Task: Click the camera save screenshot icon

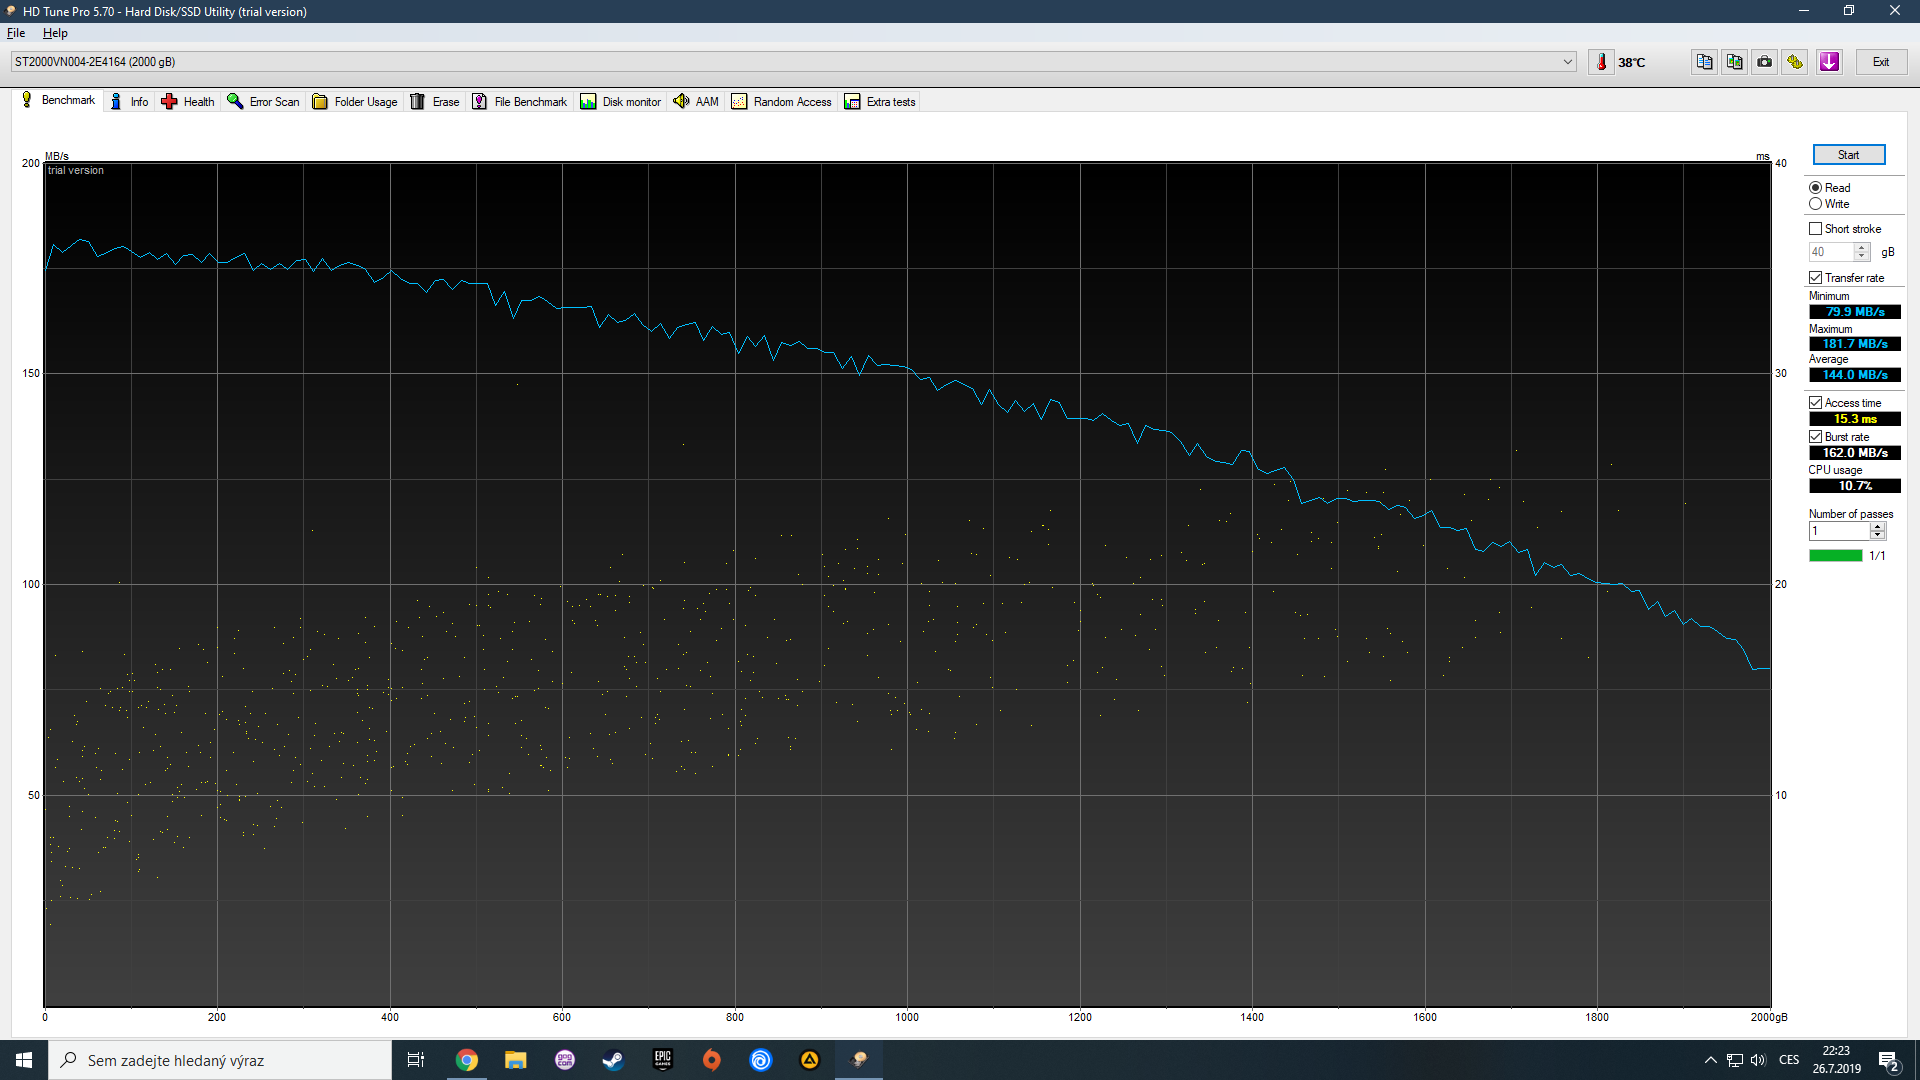Action: (x=1765, y=62)
